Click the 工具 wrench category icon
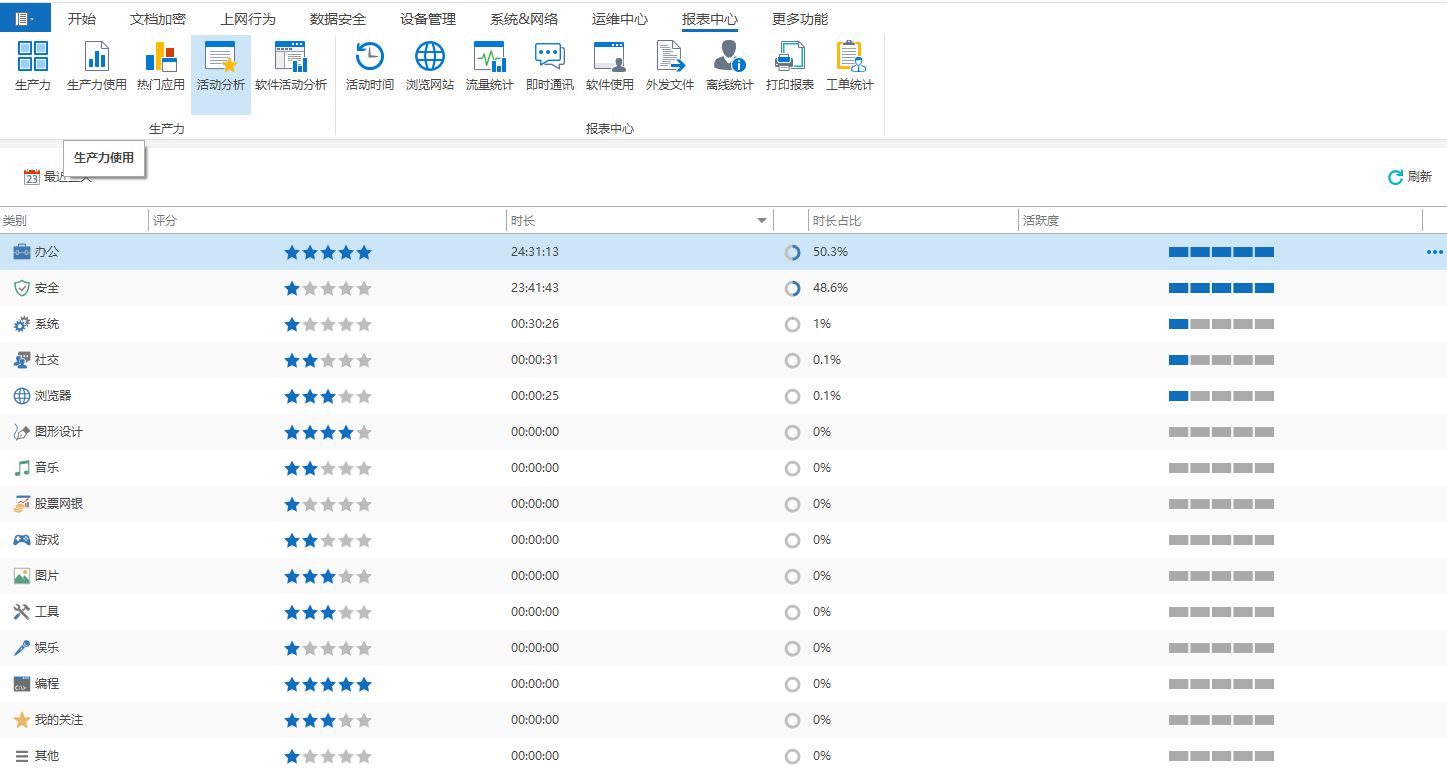The height and width of the screenshot is (781, 1447). [x=22, y=612]
